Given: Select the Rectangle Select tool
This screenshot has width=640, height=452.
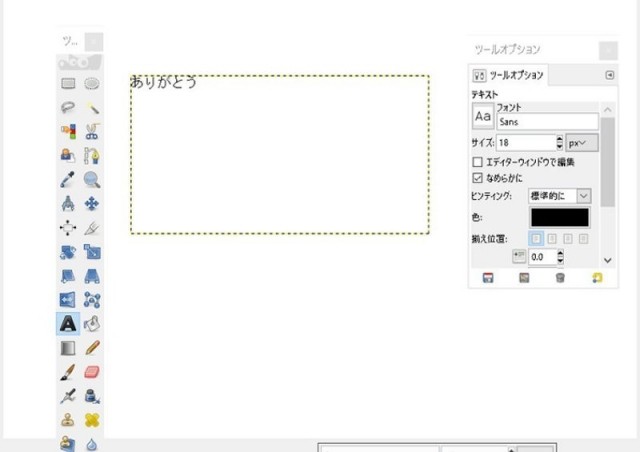Looking at the screenshot, I should click(x=68, y=84).
